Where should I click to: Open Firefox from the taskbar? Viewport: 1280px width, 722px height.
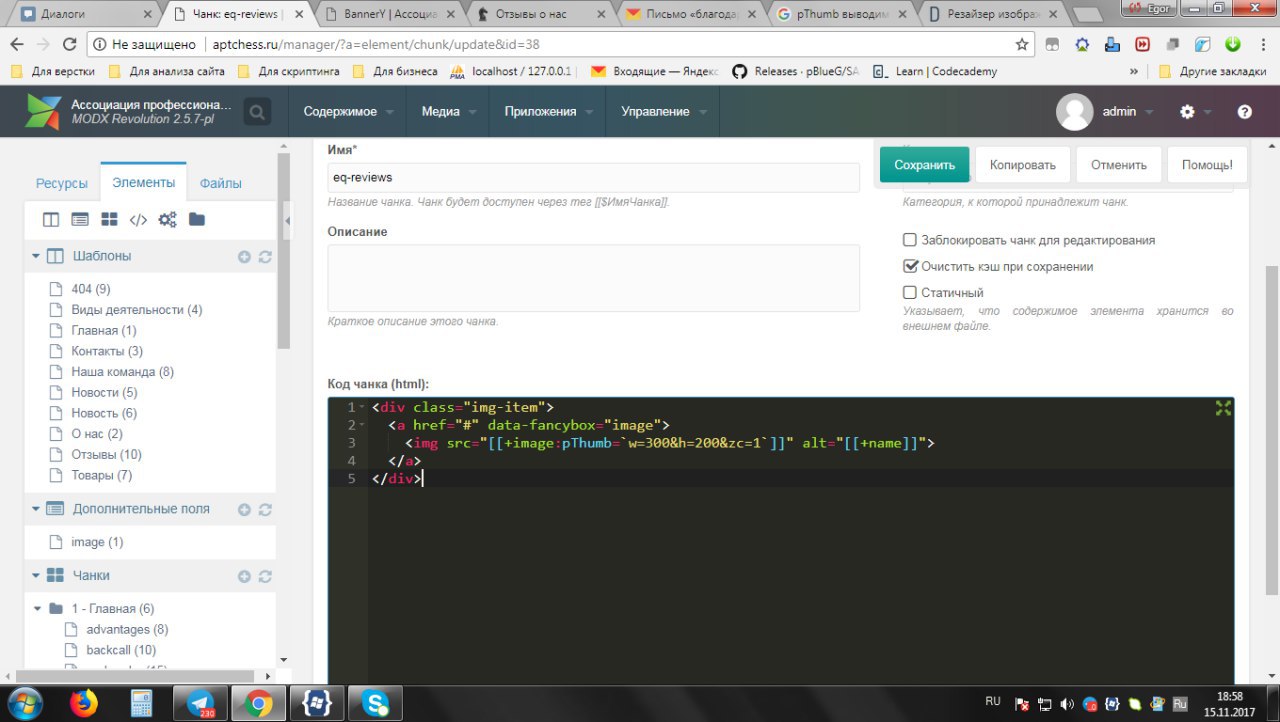[84, 703]
